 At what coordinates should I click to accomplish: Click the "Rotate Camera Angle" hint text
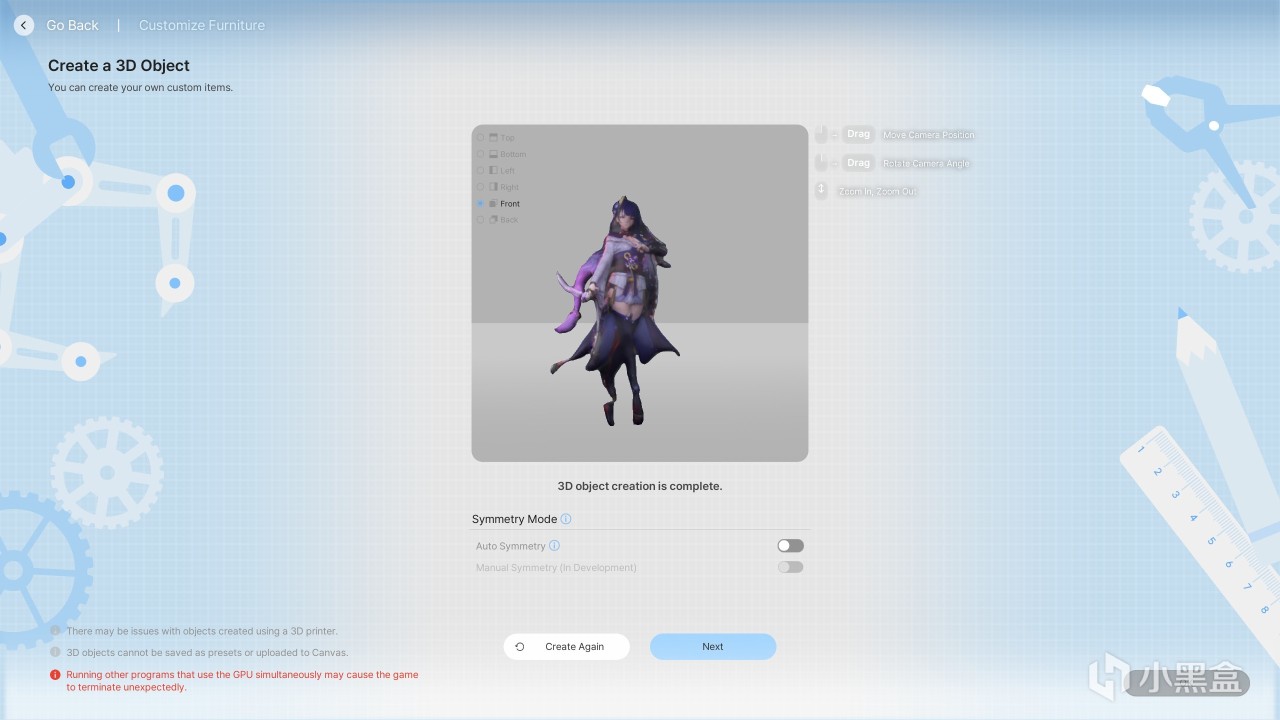pyautogui.click(x=926, y=163)
